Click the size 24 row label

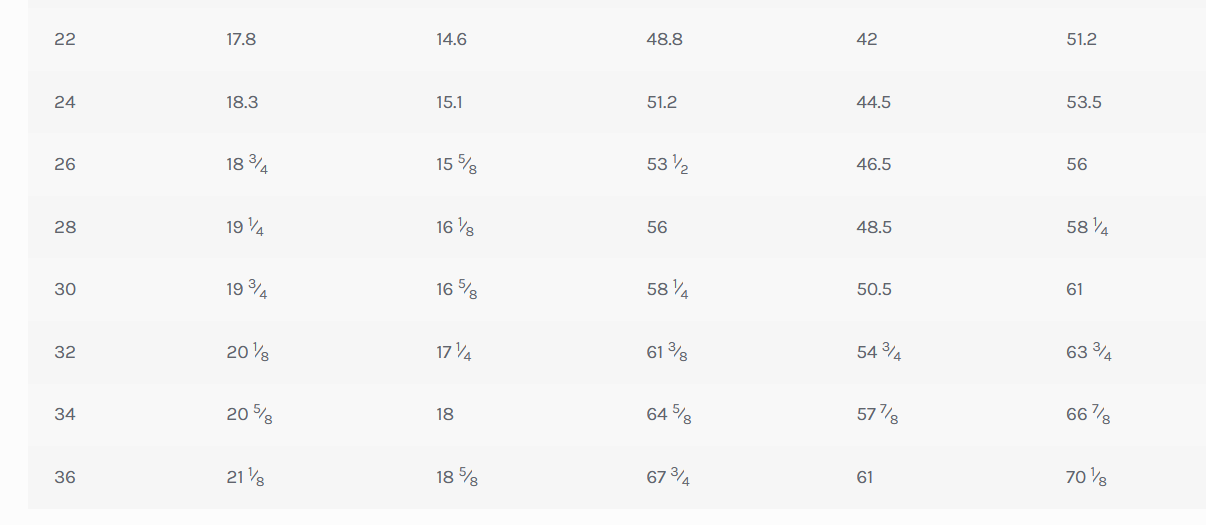click(65, 102)
